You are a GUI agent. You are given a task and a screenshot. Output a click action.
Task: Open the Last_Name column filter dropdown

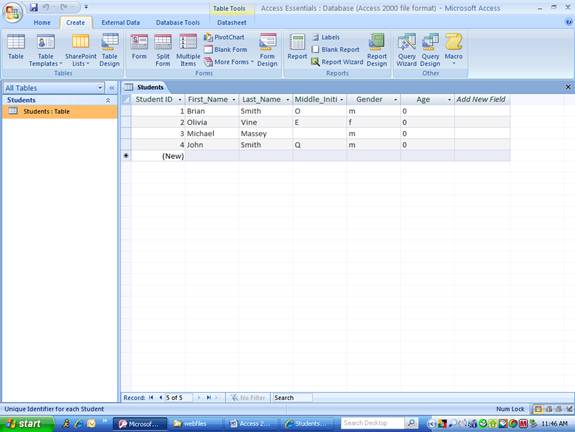288,100
